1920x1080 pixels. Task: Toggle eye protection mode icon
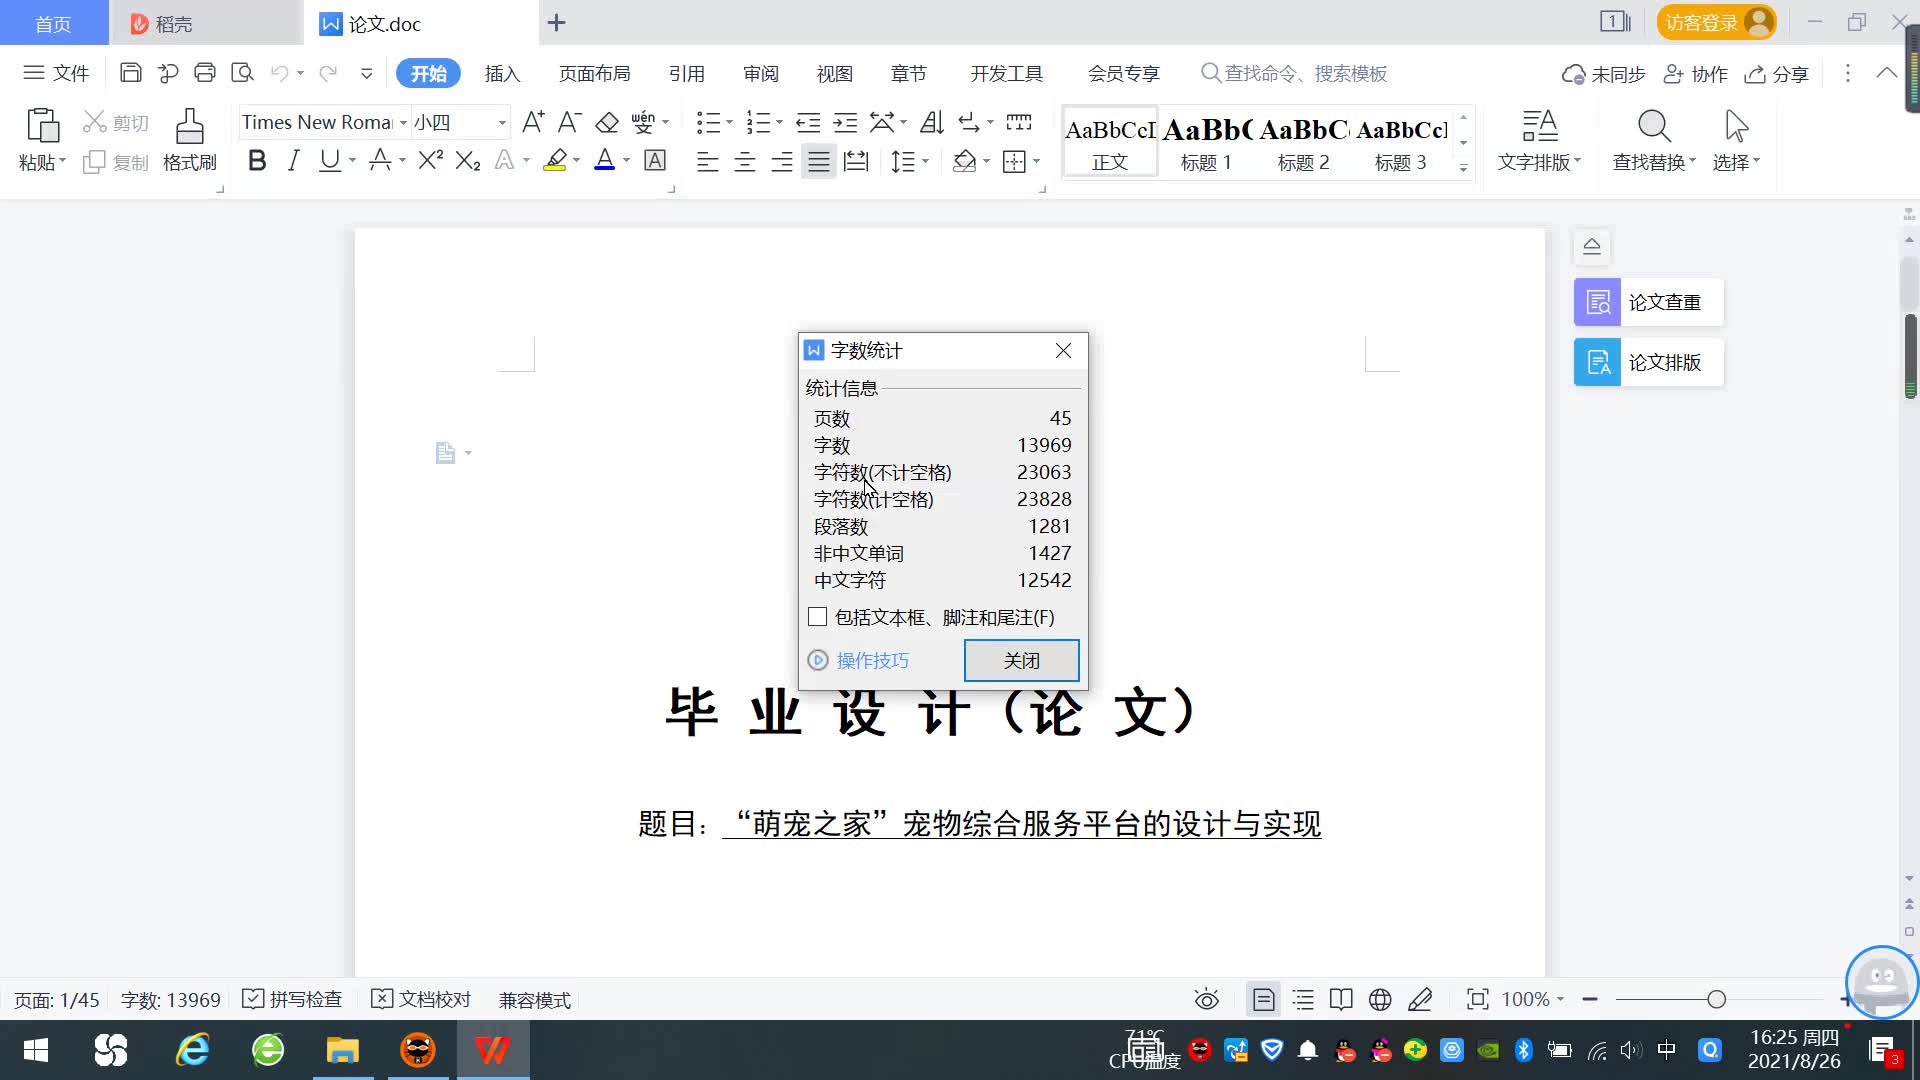(1206, 999)
